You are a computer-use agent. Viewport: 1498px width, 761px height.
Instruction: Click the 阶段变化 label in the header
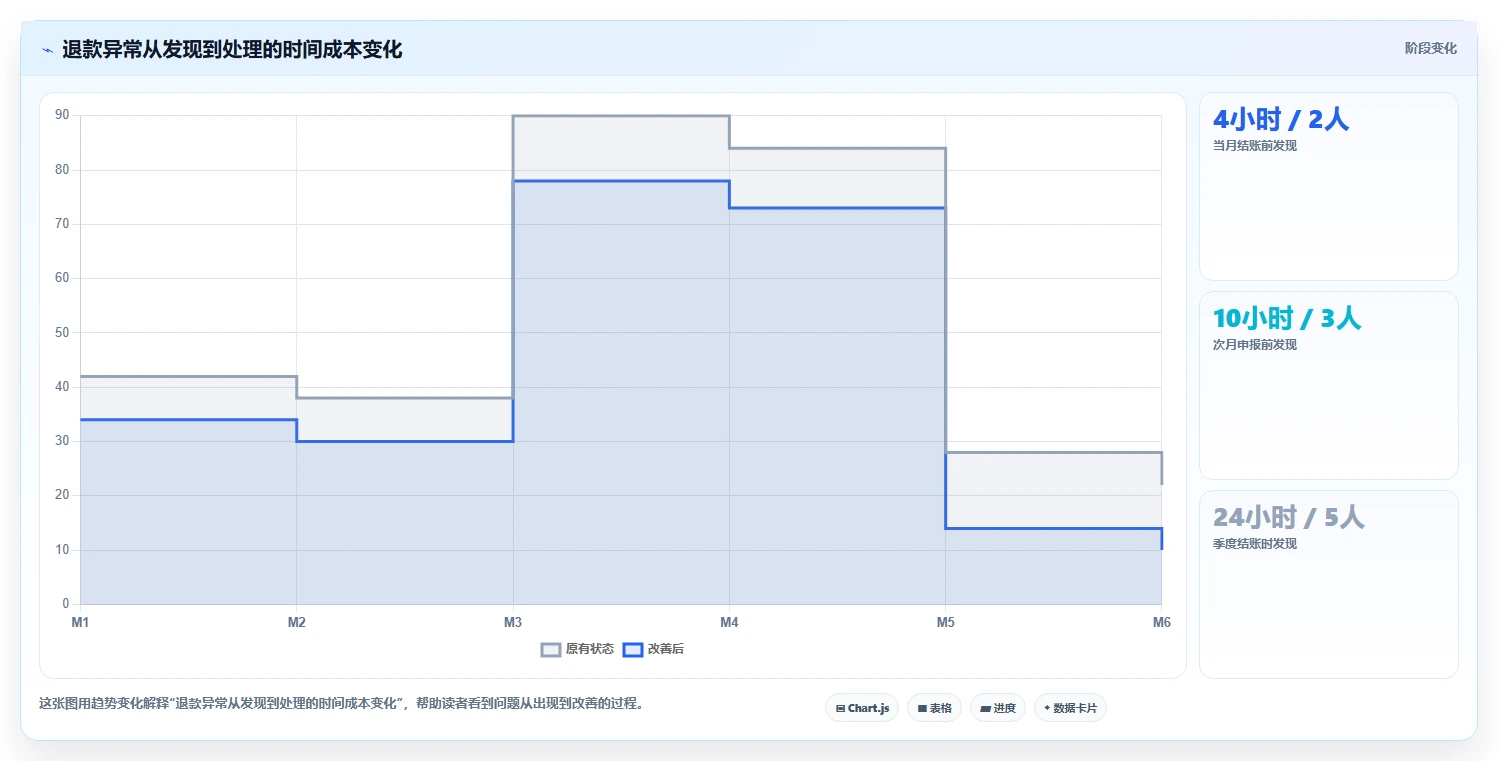1431,48
